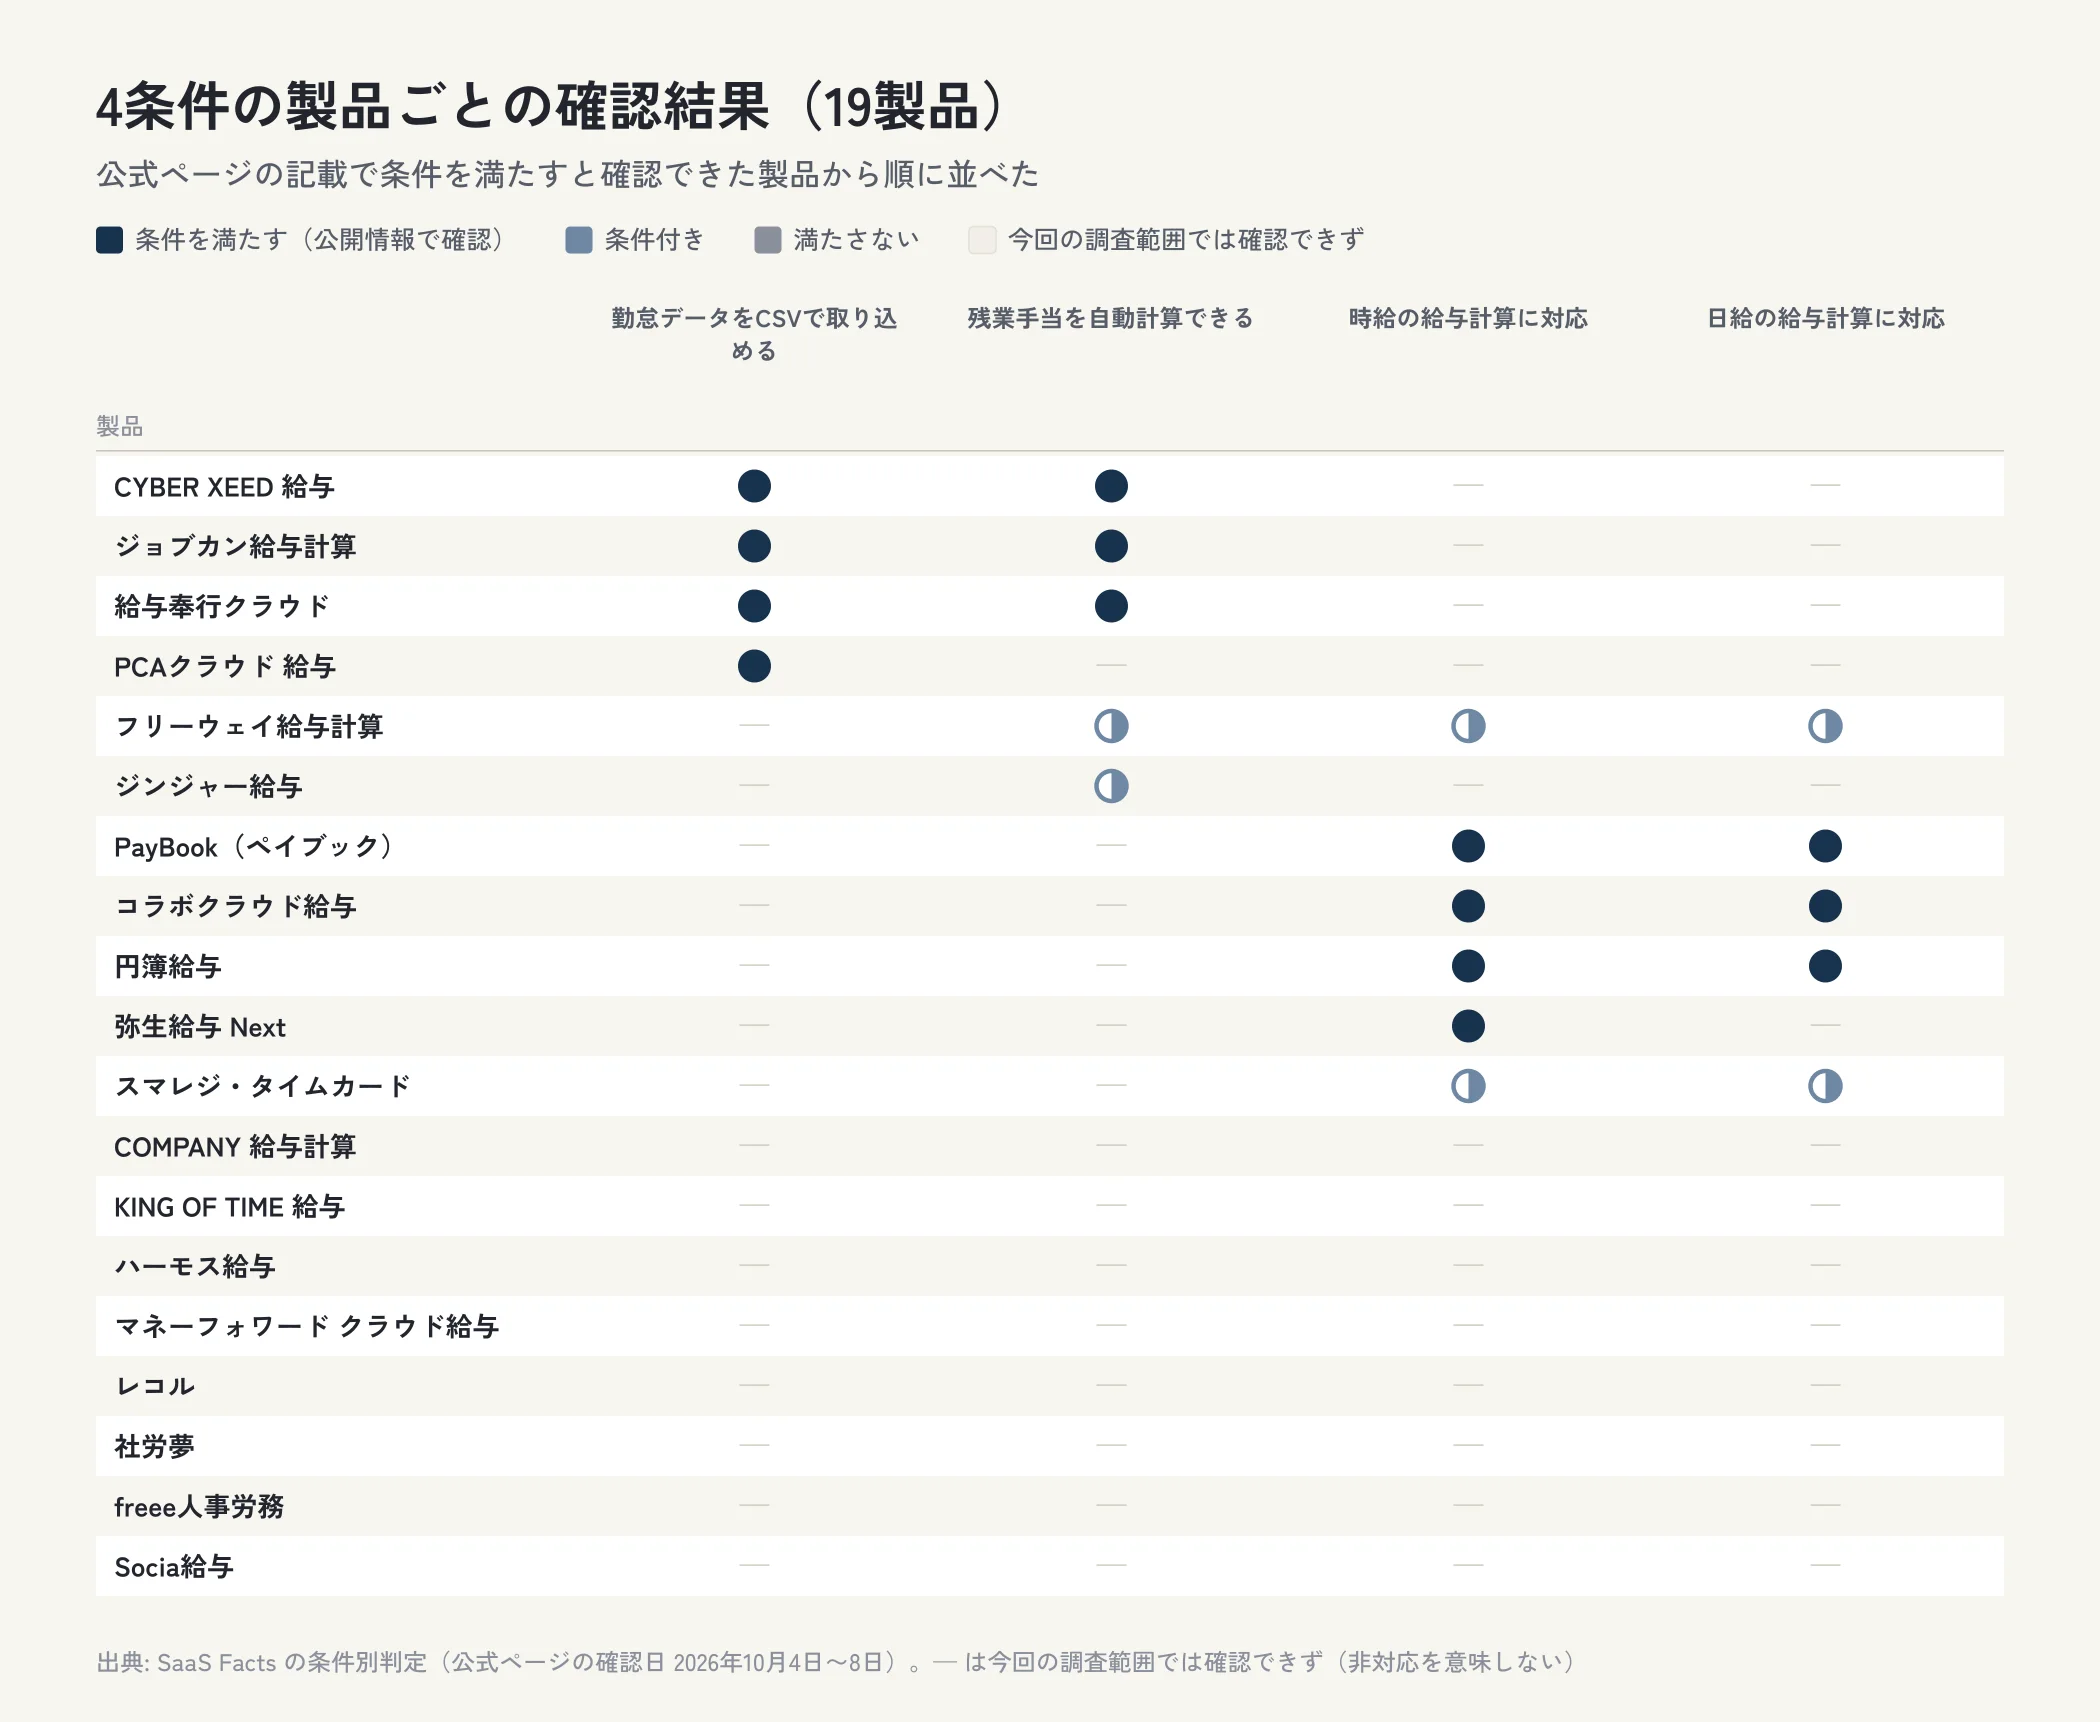Click the dark navy 条件を満たす legend swatch

coord(109,240)
